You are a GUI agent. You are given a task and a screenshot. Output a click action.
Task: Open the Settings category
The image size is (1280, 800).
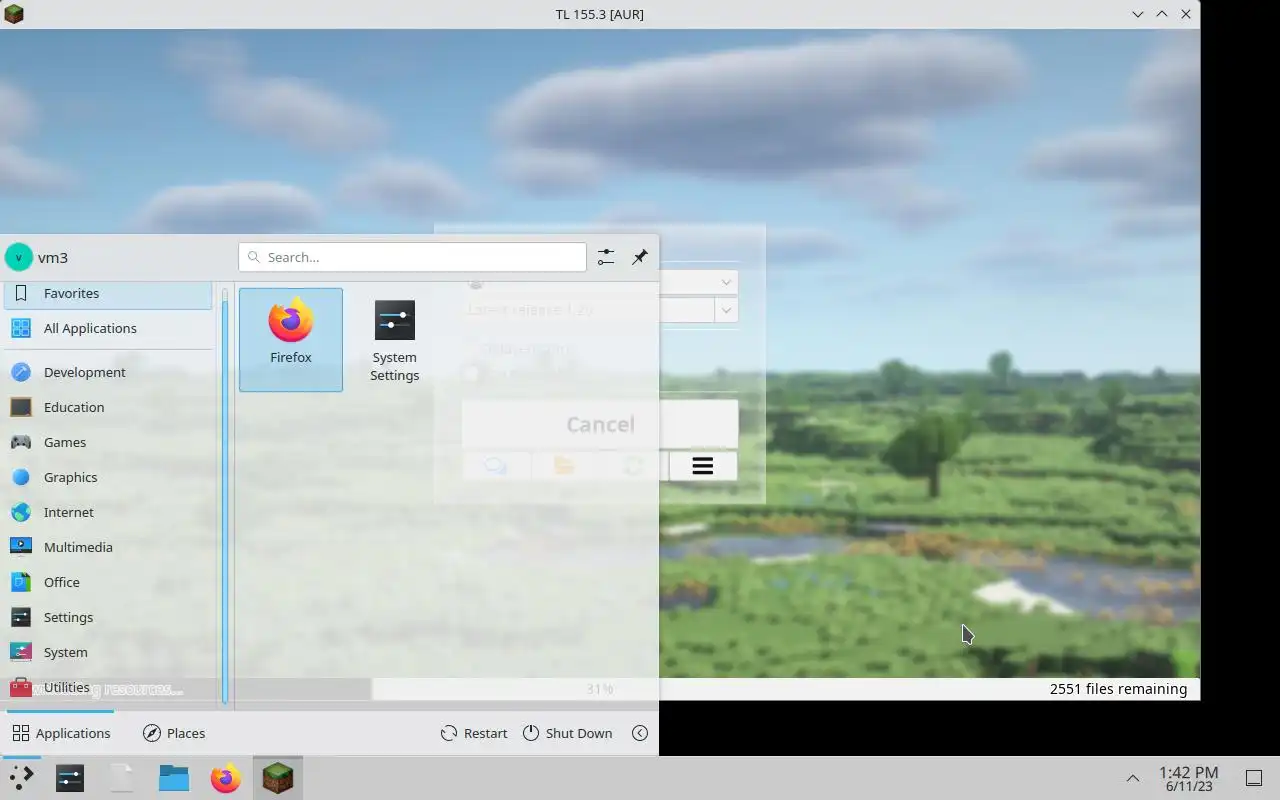pyautogui.click(x=108, y=617)
